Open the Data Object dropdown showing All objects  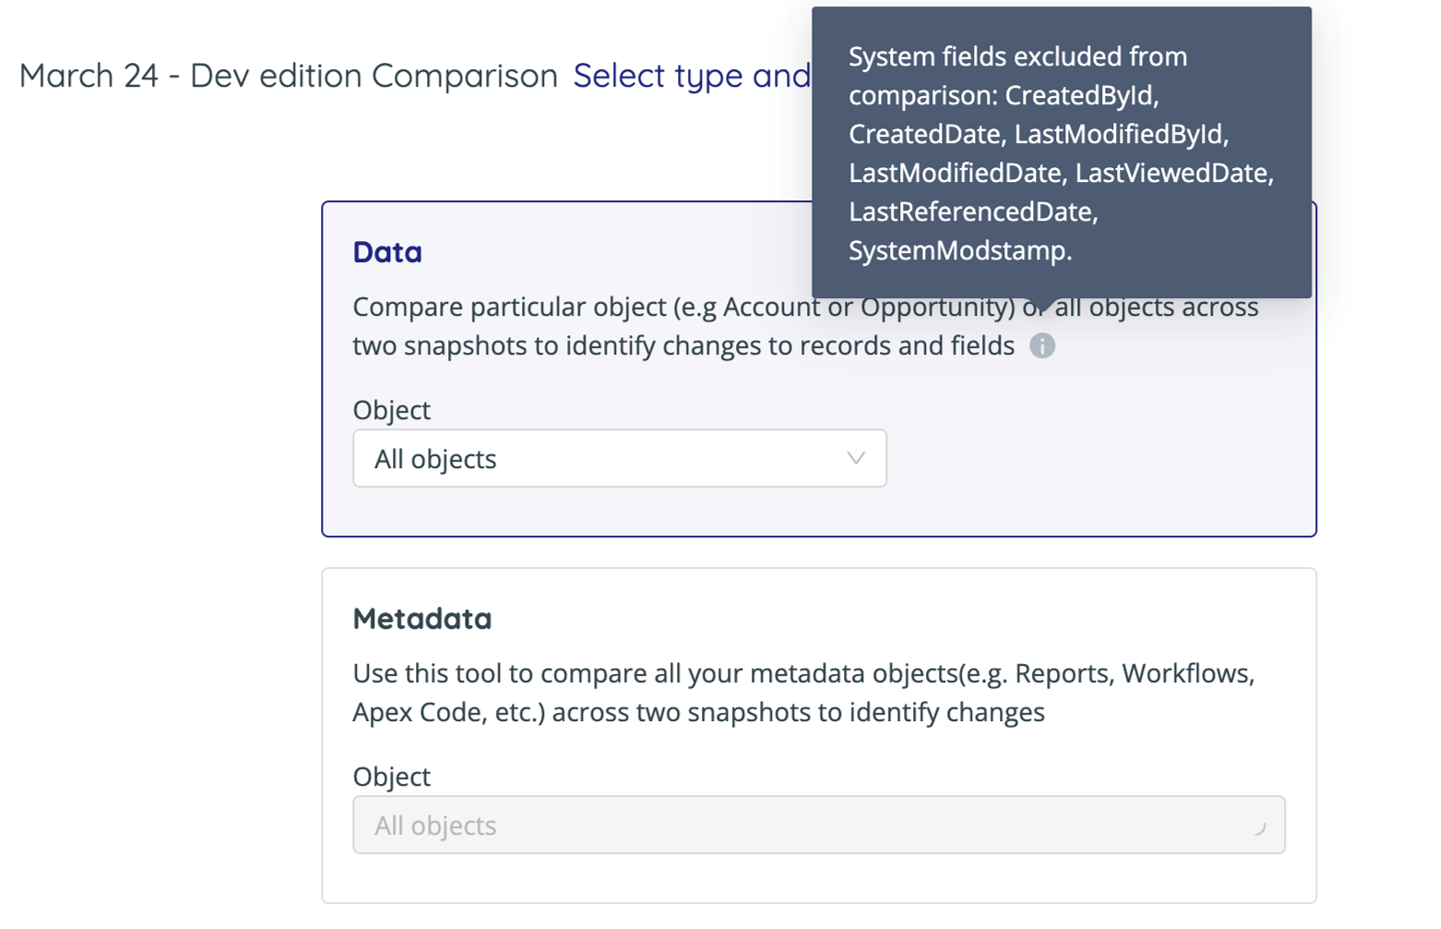pyautogui.click(x=619, y=459)
